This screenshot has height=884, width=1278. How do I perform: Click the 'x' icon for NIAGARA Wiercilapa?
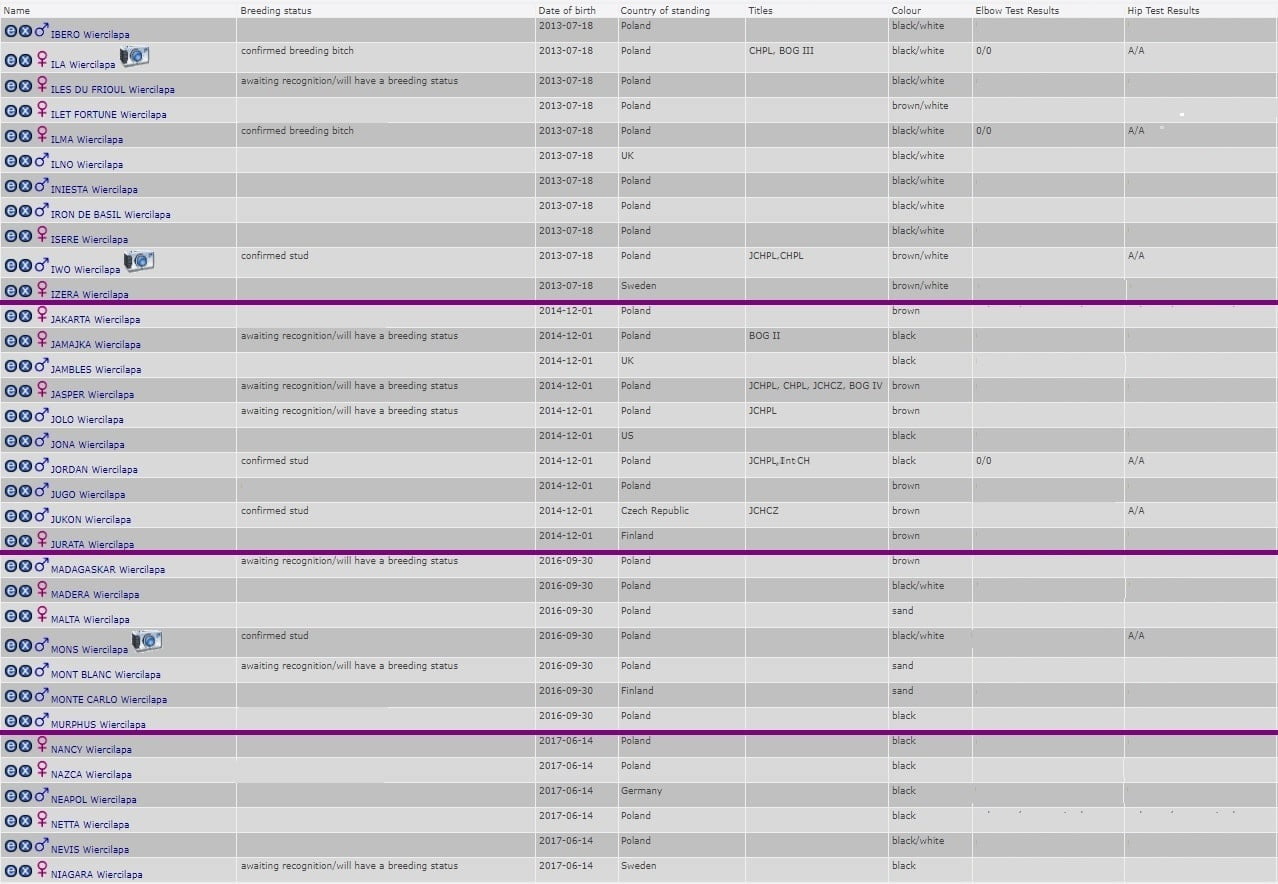coord(26,869)
